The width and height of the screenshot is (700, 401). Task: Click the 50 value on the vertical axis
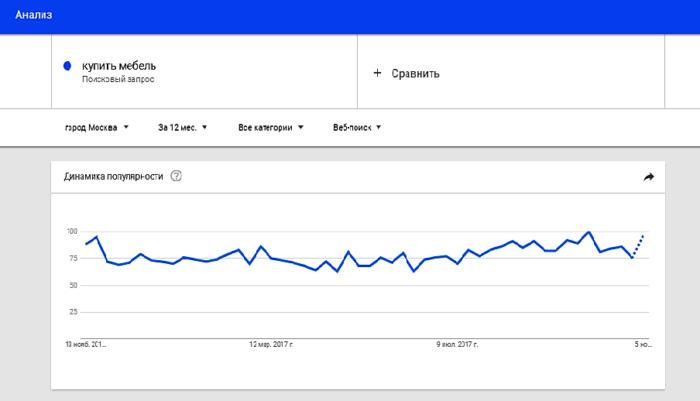coord(73,286)
